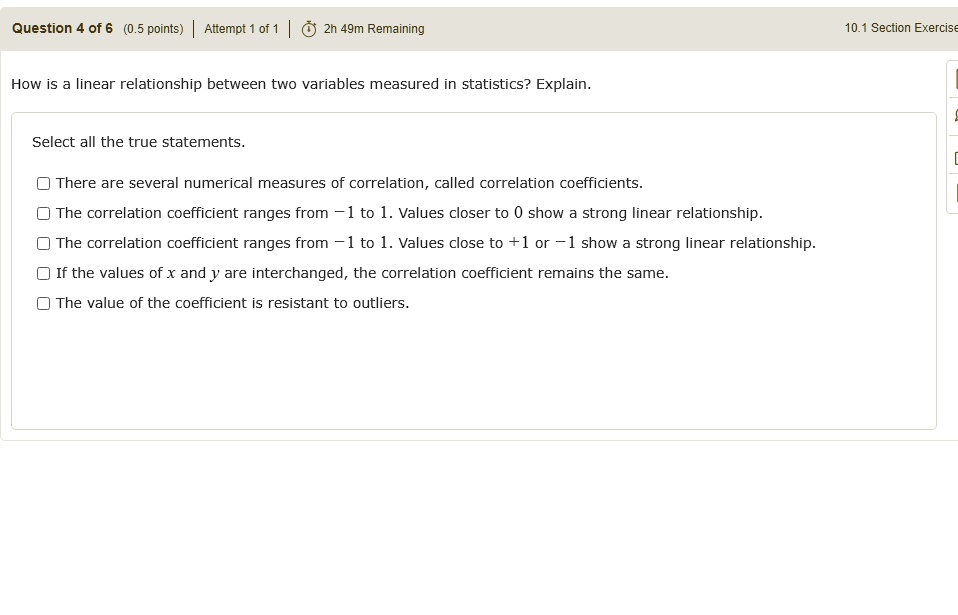The height and width of the screenshot is (615, 958).
Task: Check the statement about interchanging x and y values
Action: coord(43,273)
